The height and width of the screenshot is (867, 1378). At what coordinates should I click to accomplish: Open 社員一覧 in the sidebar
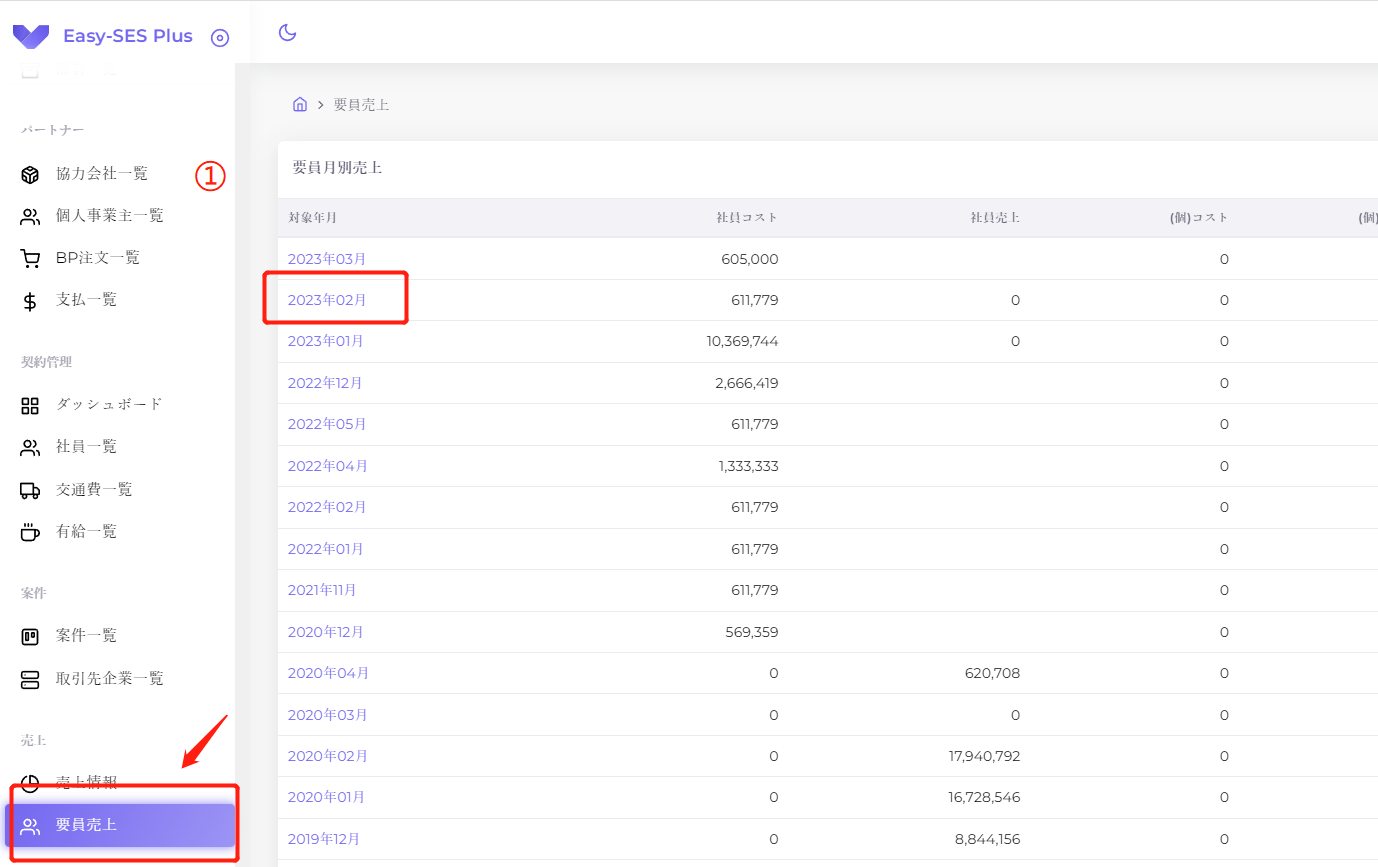[86, 447]
